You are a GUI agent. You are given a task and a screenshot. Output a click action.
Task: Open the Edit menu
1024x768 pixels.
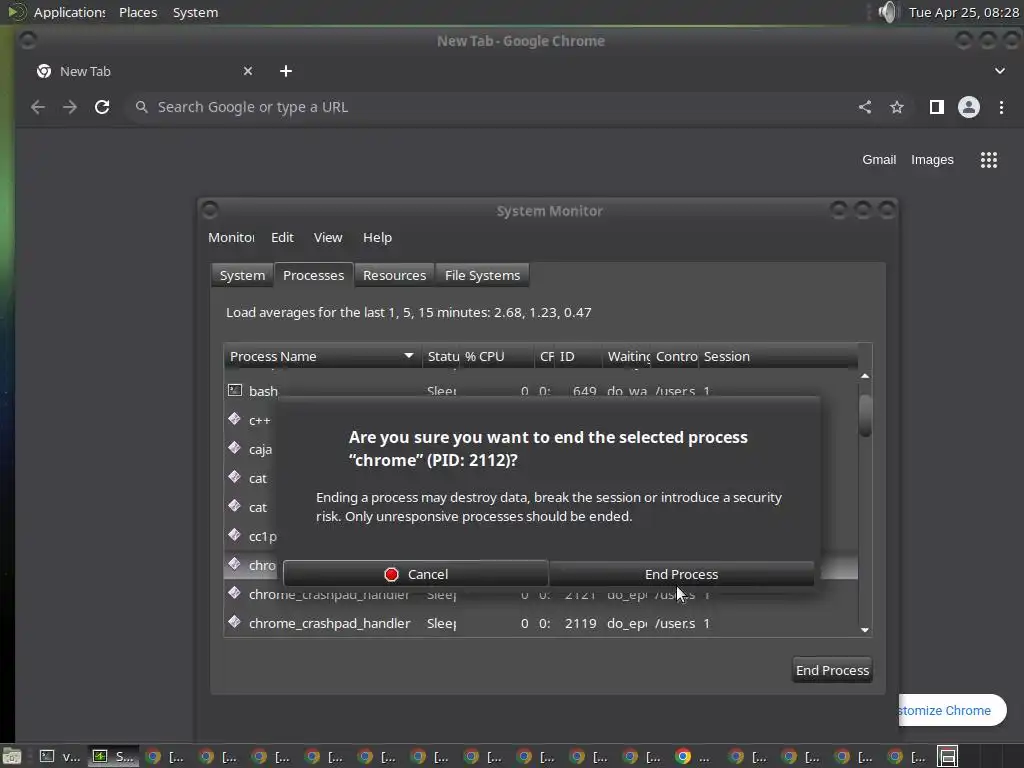282,237
